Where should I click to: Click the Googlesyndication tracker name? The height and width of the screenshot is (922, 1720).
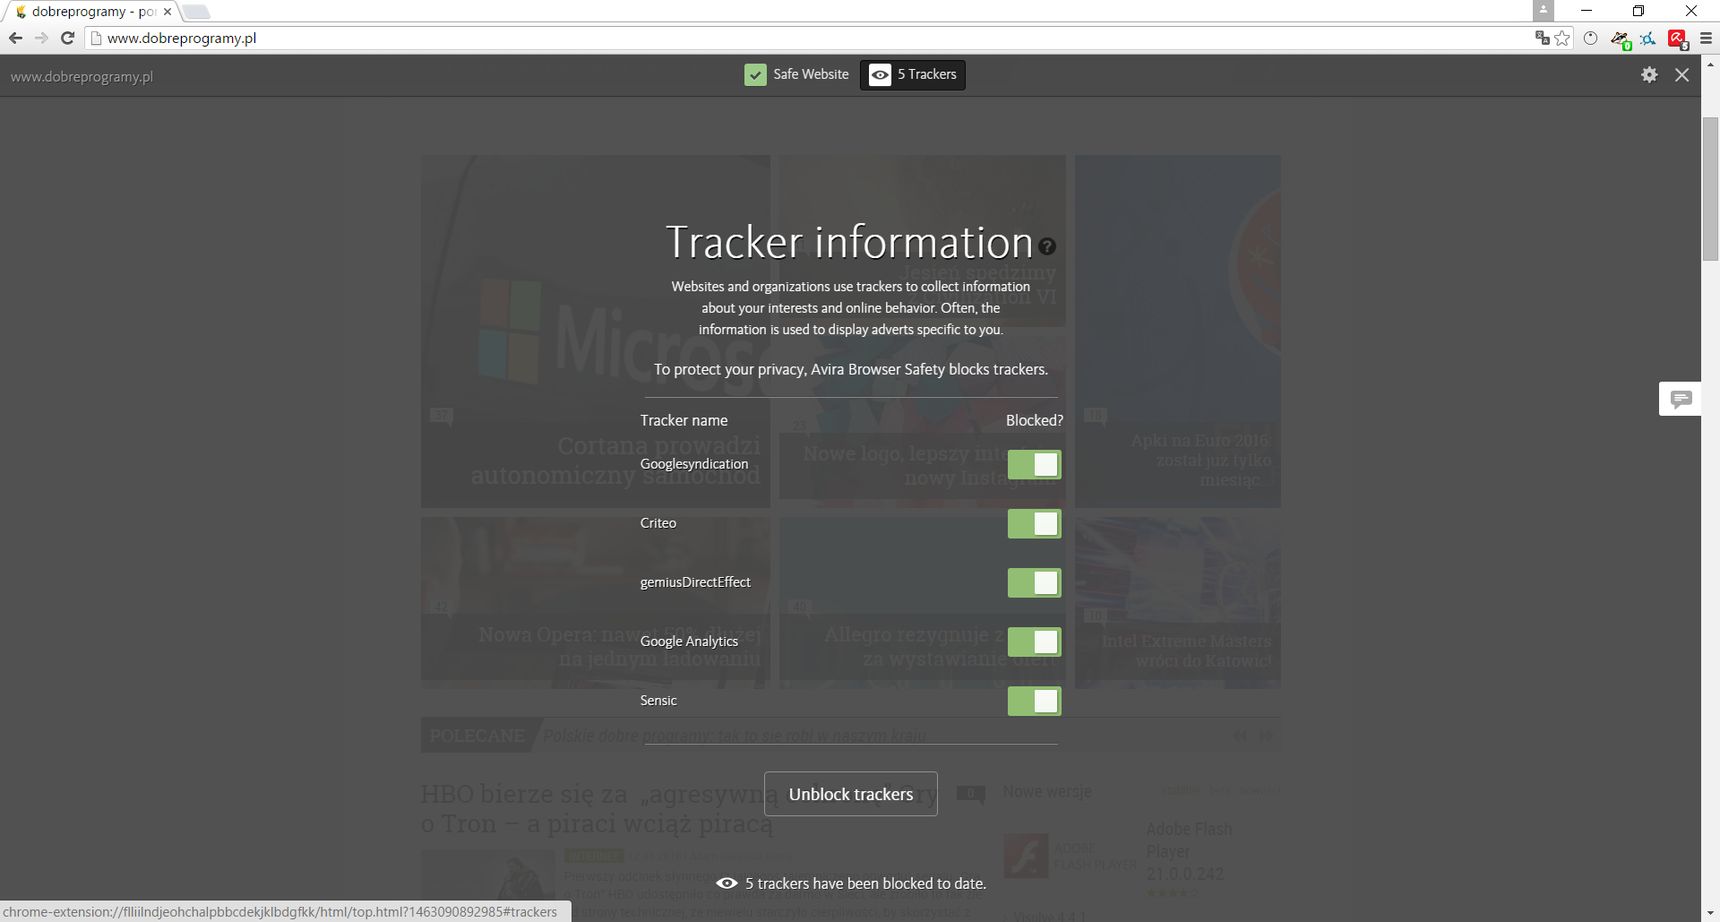click(694, 464)
